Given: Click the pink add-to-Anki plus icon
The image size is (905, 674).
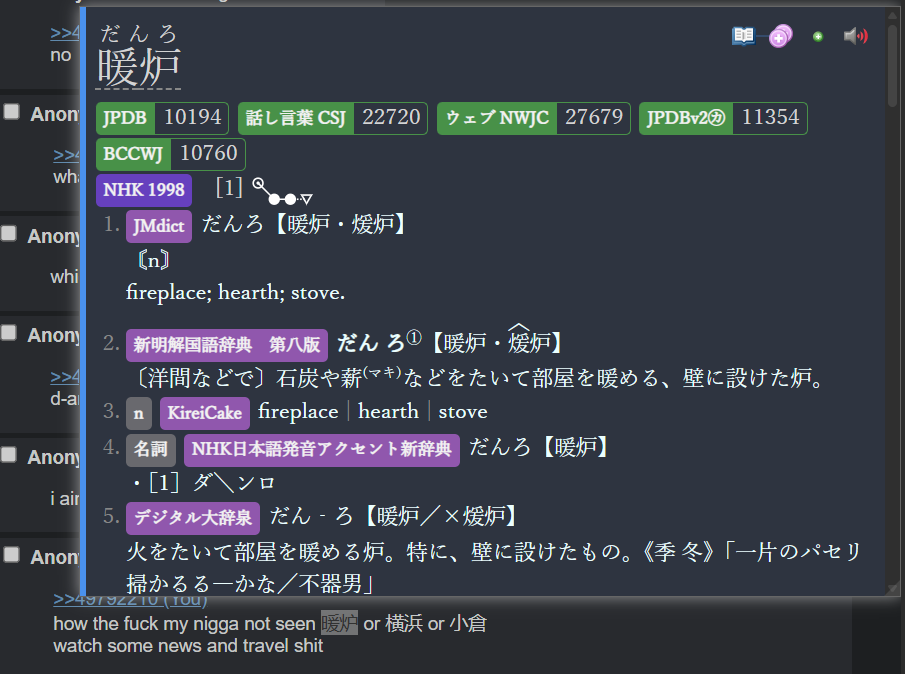Looking at the screenshot, I should point(780,36).
